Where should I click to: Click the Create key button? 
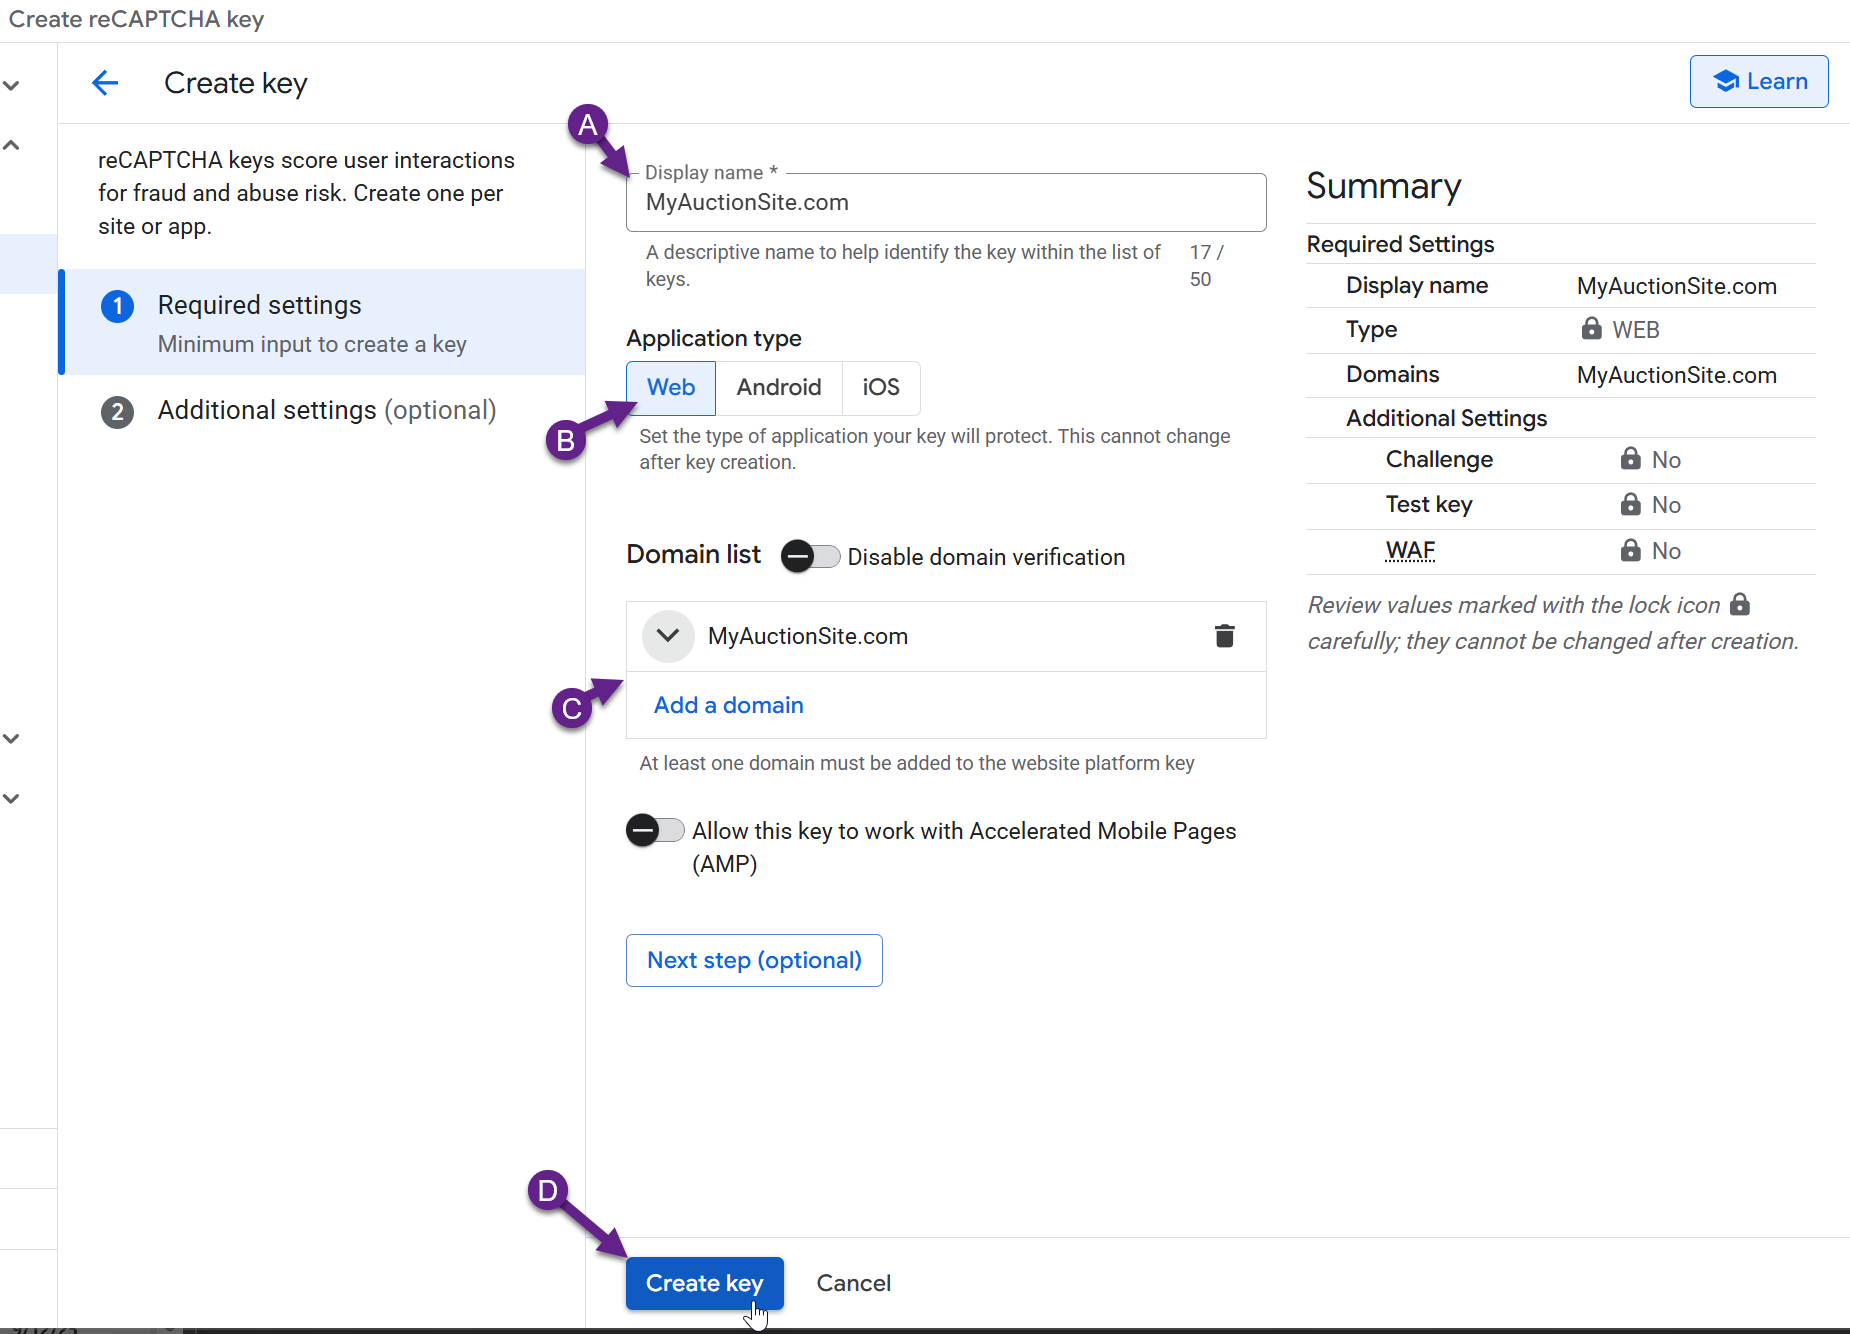tap(705, 1283)
